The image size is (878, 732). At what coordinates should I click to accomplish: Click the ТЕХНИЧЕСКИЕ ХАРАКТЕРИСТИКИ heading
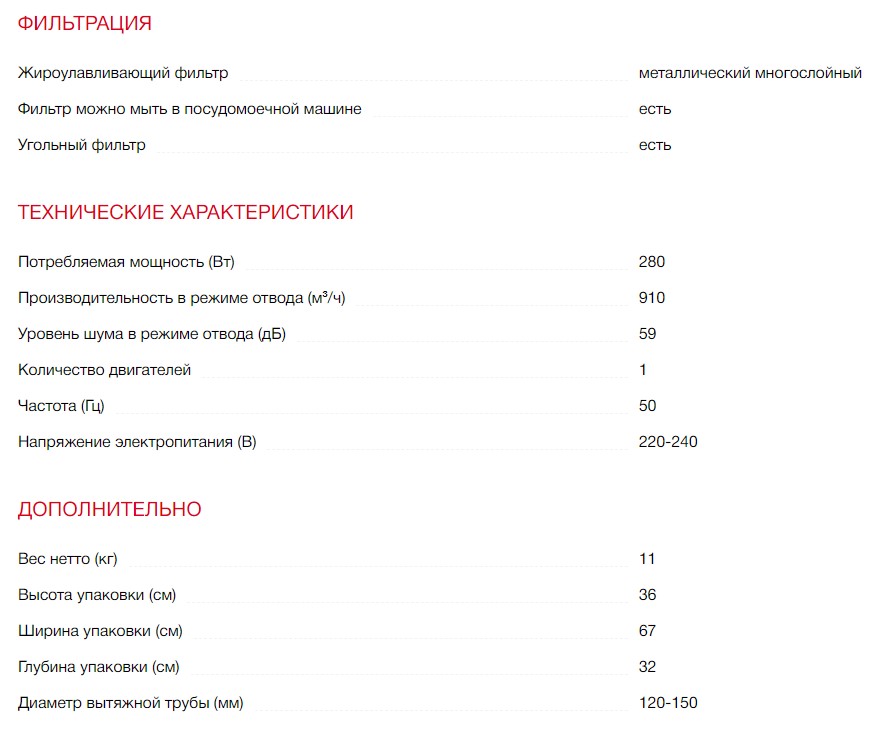(185, 212)
